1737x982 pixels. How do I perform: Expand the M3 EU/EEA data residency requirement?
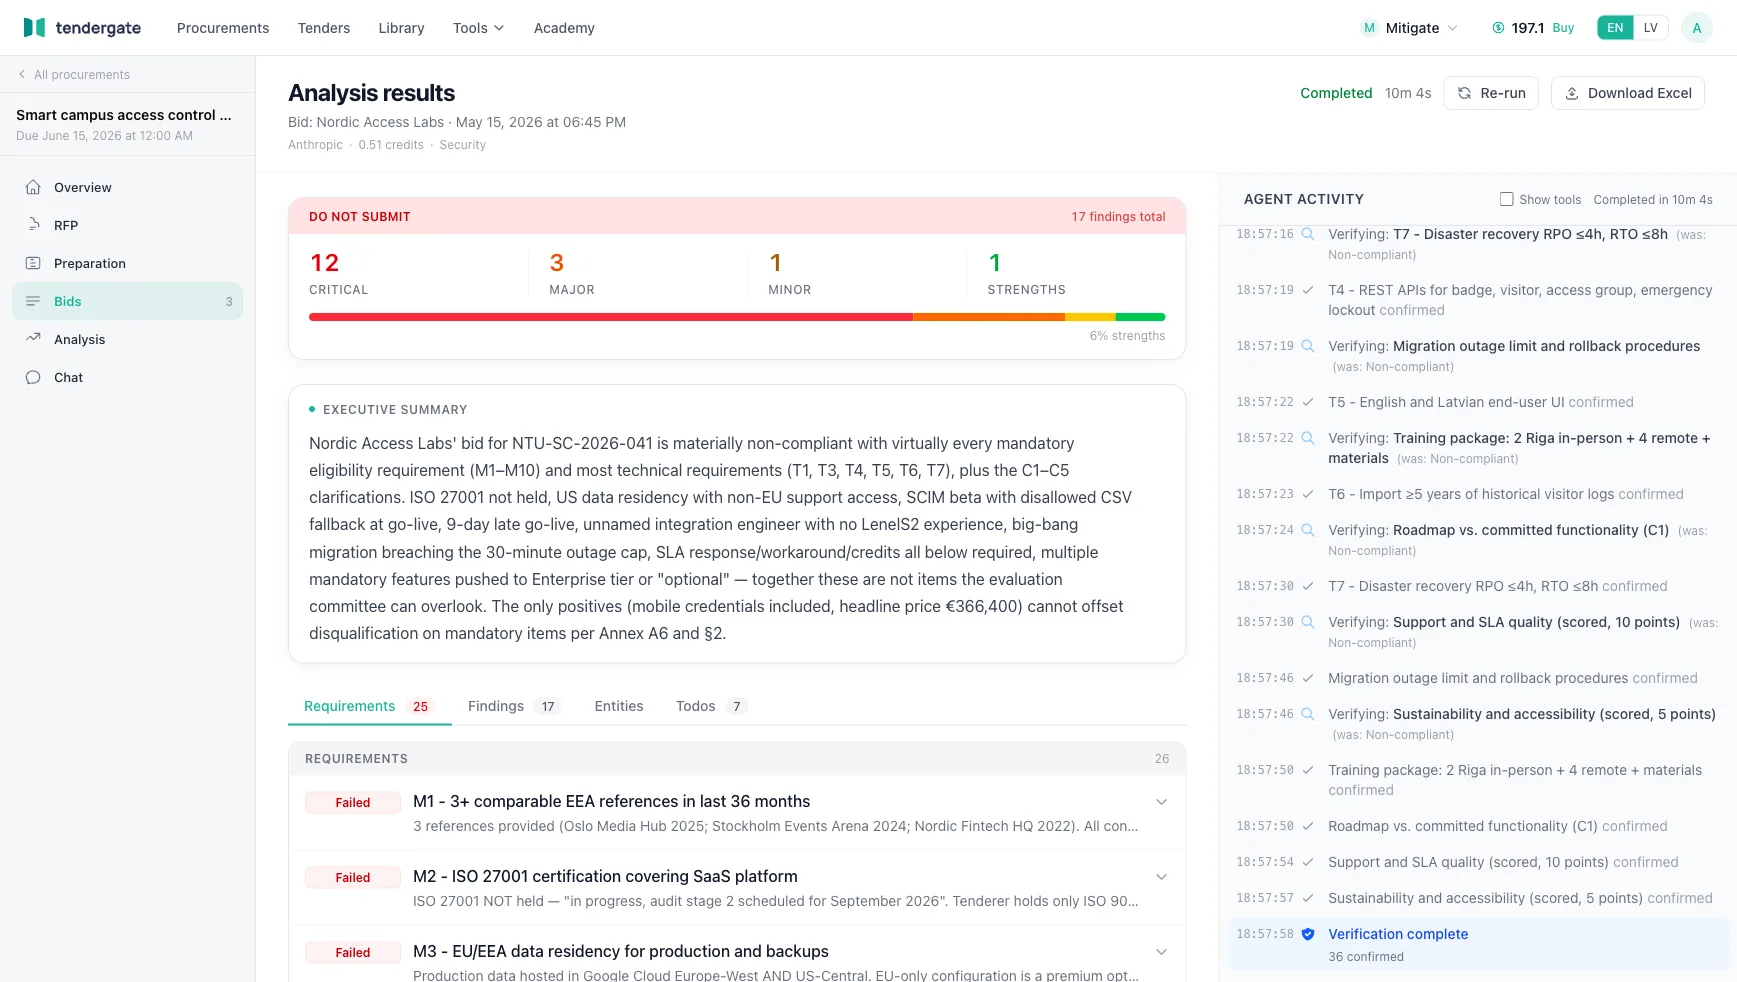pyautogui.click(x=1161, y=952)
